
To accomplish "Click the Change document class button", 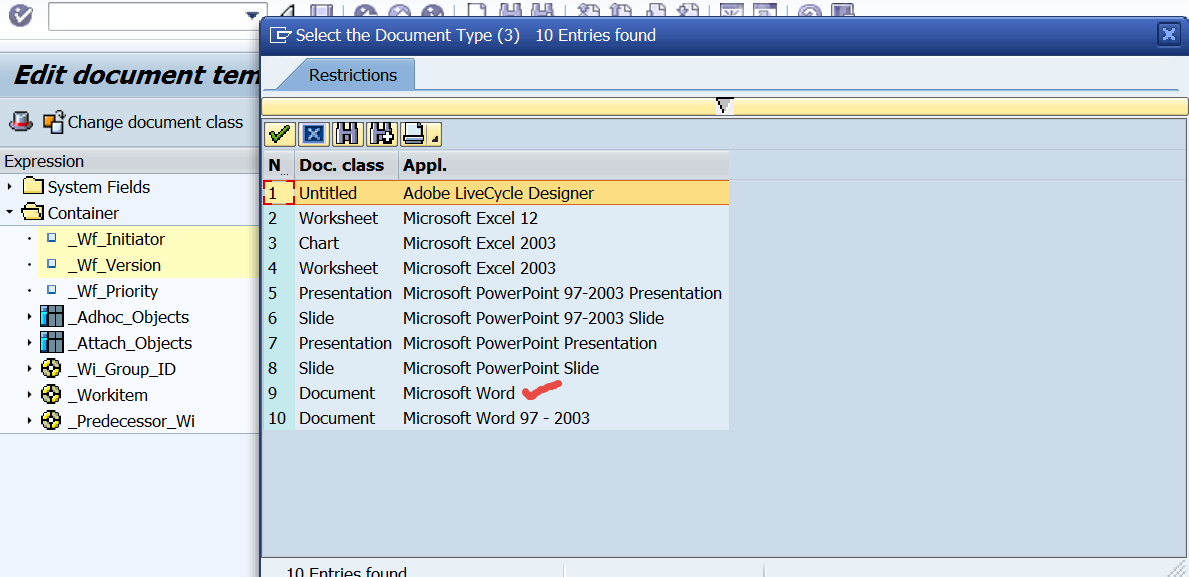I will (x=143, y=122).
